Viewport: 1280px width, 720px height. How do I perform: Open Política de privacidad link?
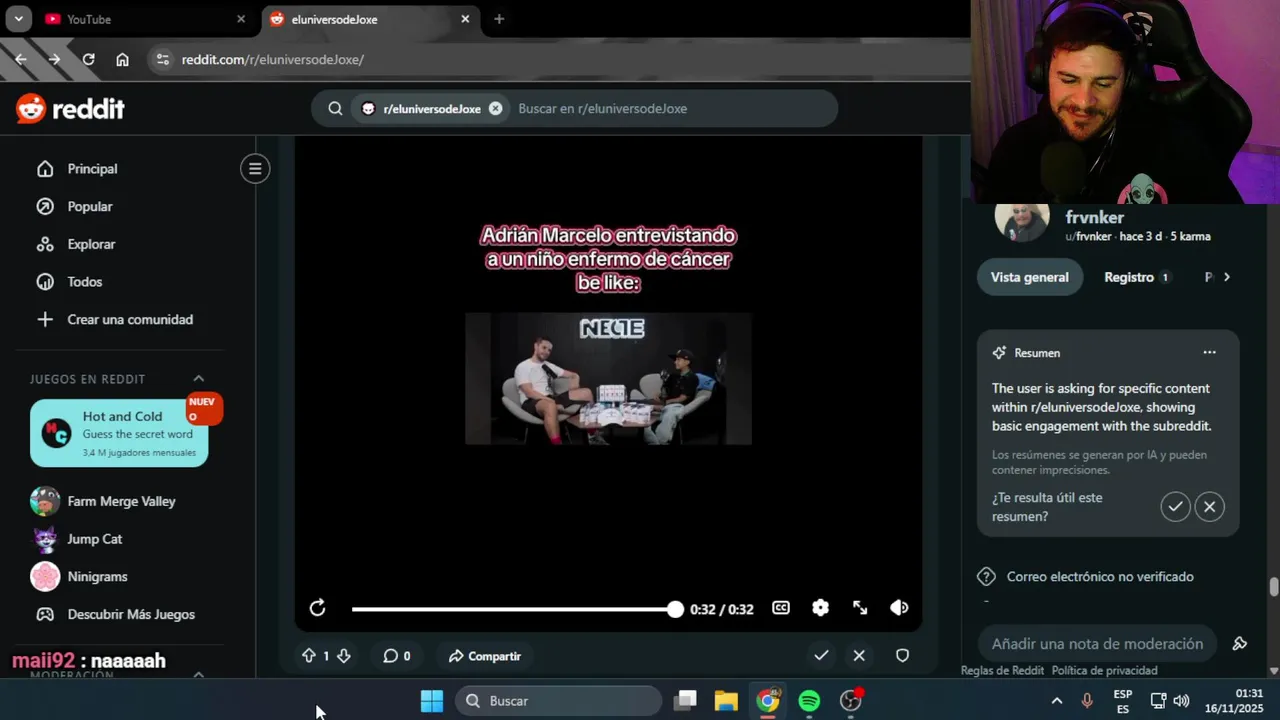pos(1104,671)
